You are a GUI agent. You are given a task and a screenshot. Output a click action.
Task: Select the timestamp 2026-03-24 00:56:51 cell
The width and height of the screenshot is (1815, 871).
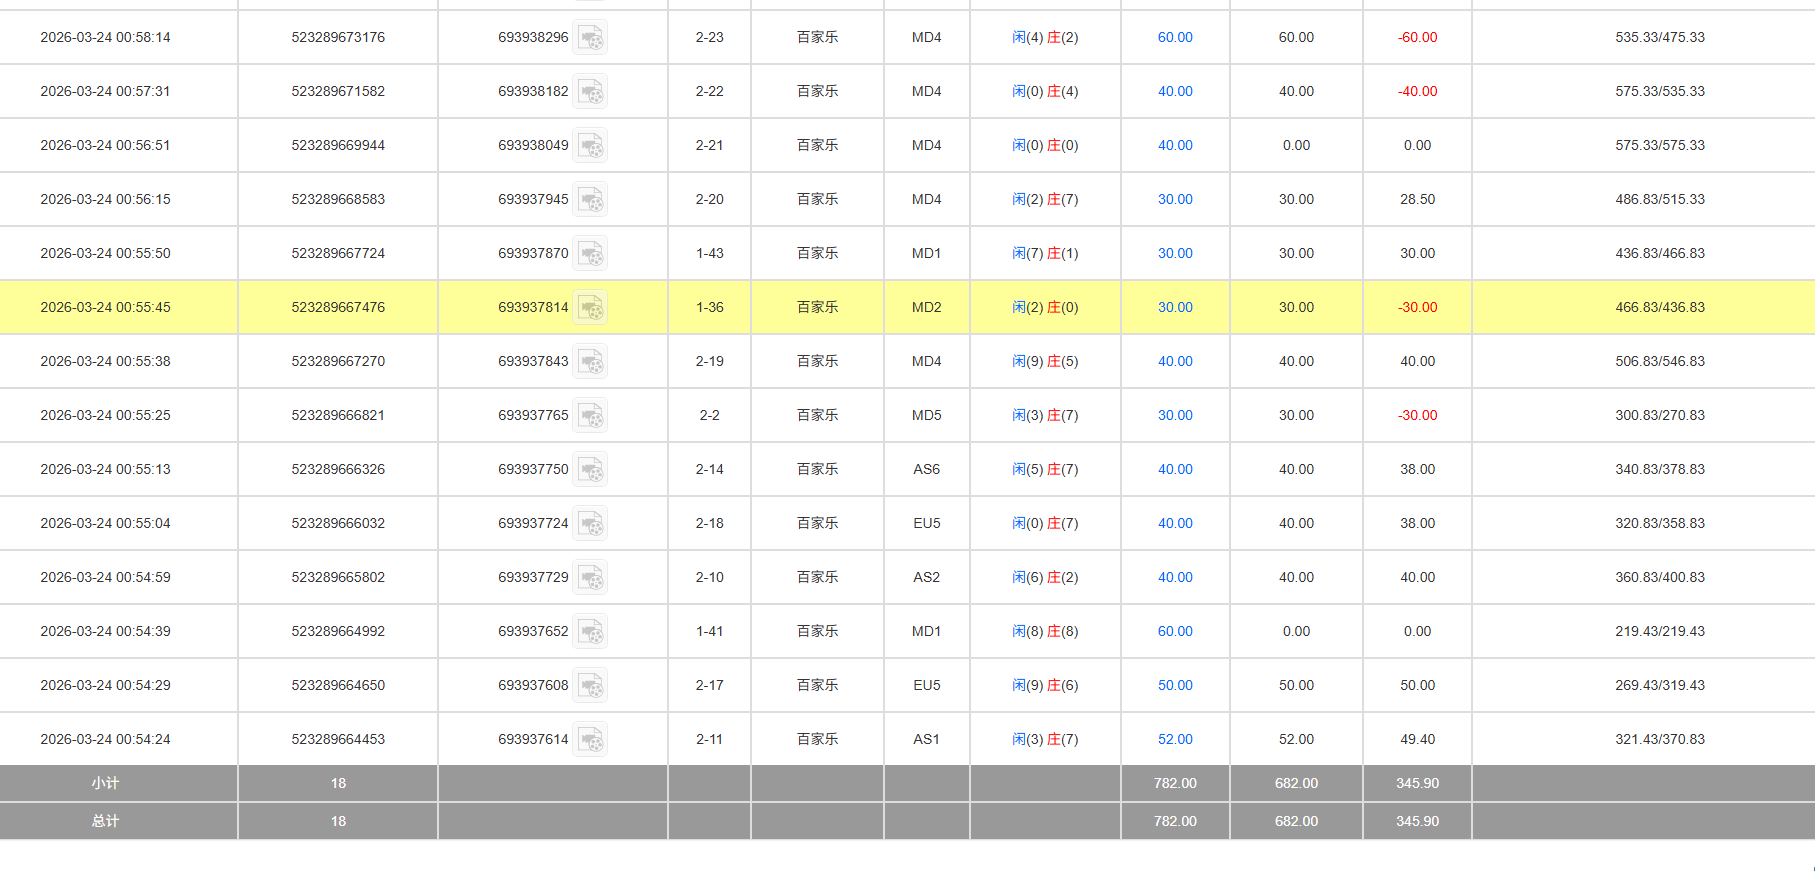click(x=105, y=146)
